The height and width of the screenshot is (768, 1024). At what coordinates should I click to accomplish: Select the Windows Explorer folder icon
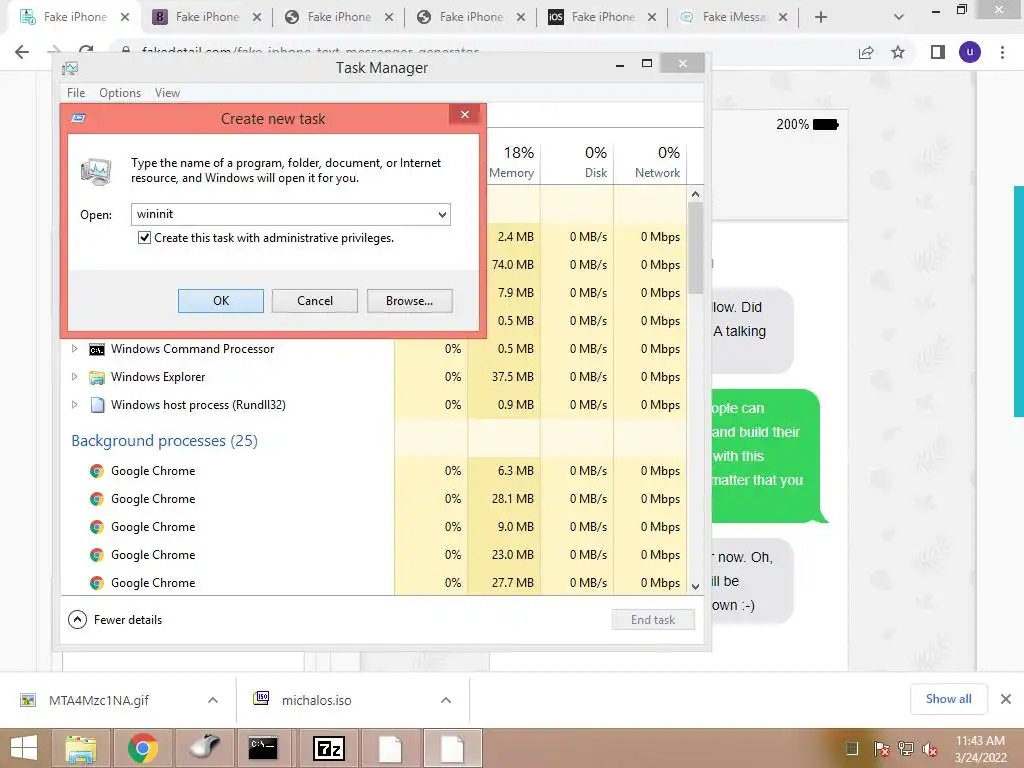click(97, 377)
